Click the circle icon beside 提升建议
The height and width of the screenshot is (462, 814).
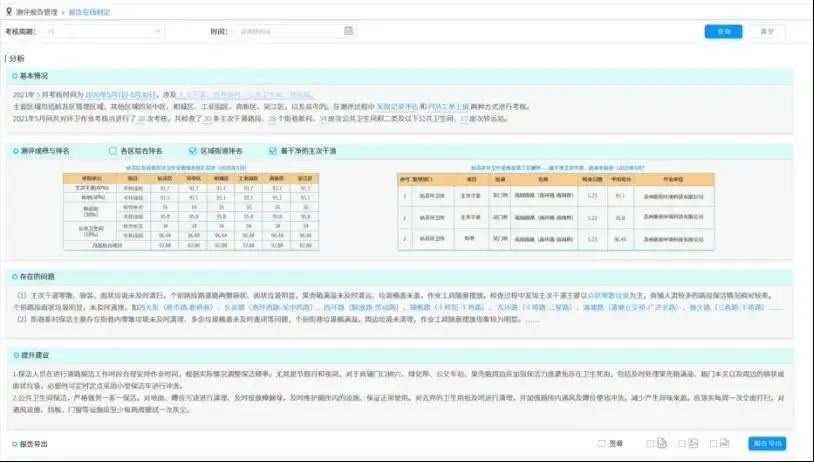[14, 355]
